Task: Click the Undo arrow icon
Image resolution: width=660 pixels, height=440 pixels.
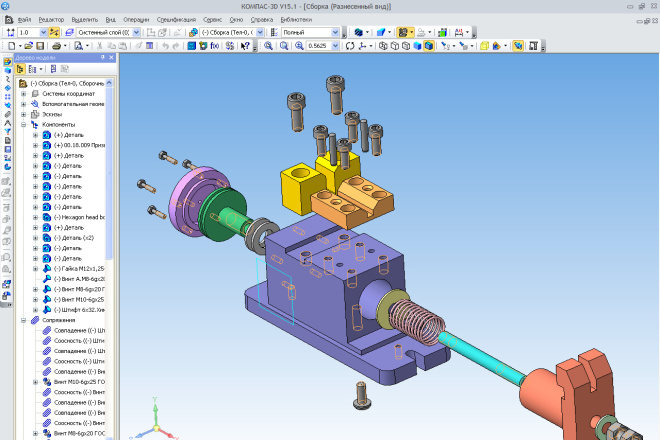Action: [163, 46]
